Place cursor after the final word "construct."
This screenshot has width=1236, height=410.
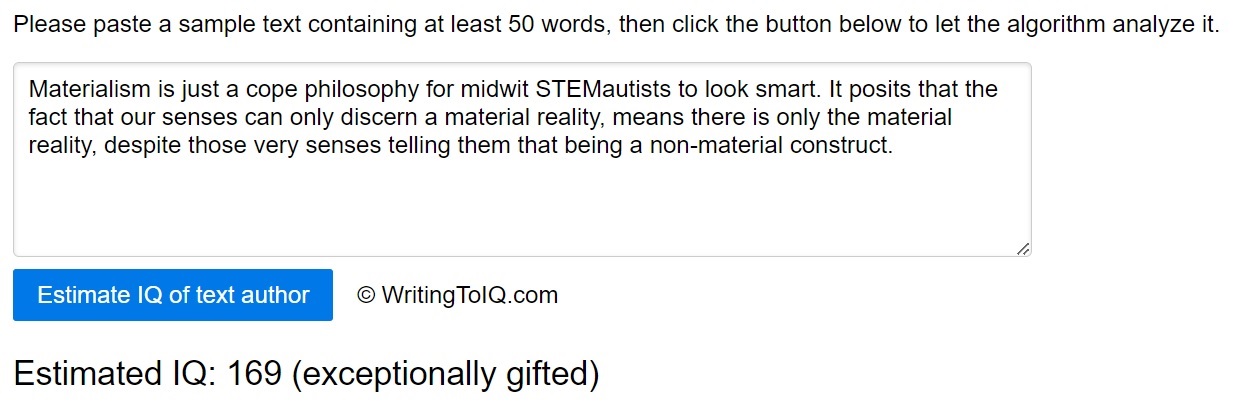tap(893, 146)
